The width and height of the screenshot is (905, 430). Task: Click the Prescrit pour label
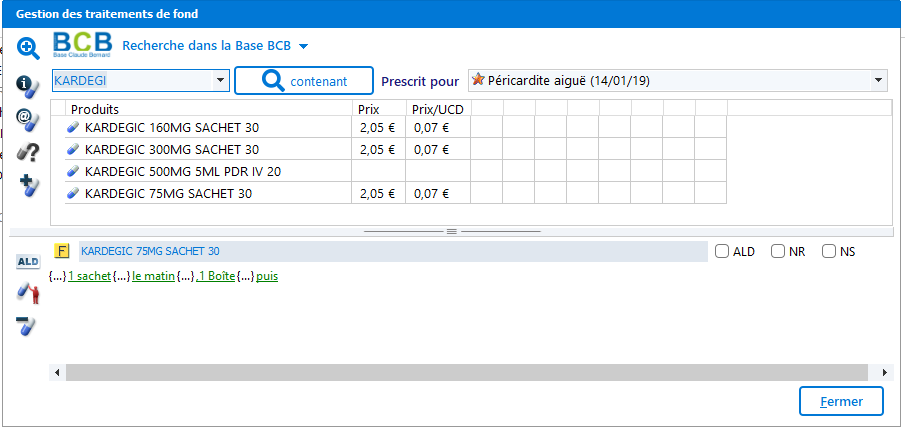click(x=420, y=81)
